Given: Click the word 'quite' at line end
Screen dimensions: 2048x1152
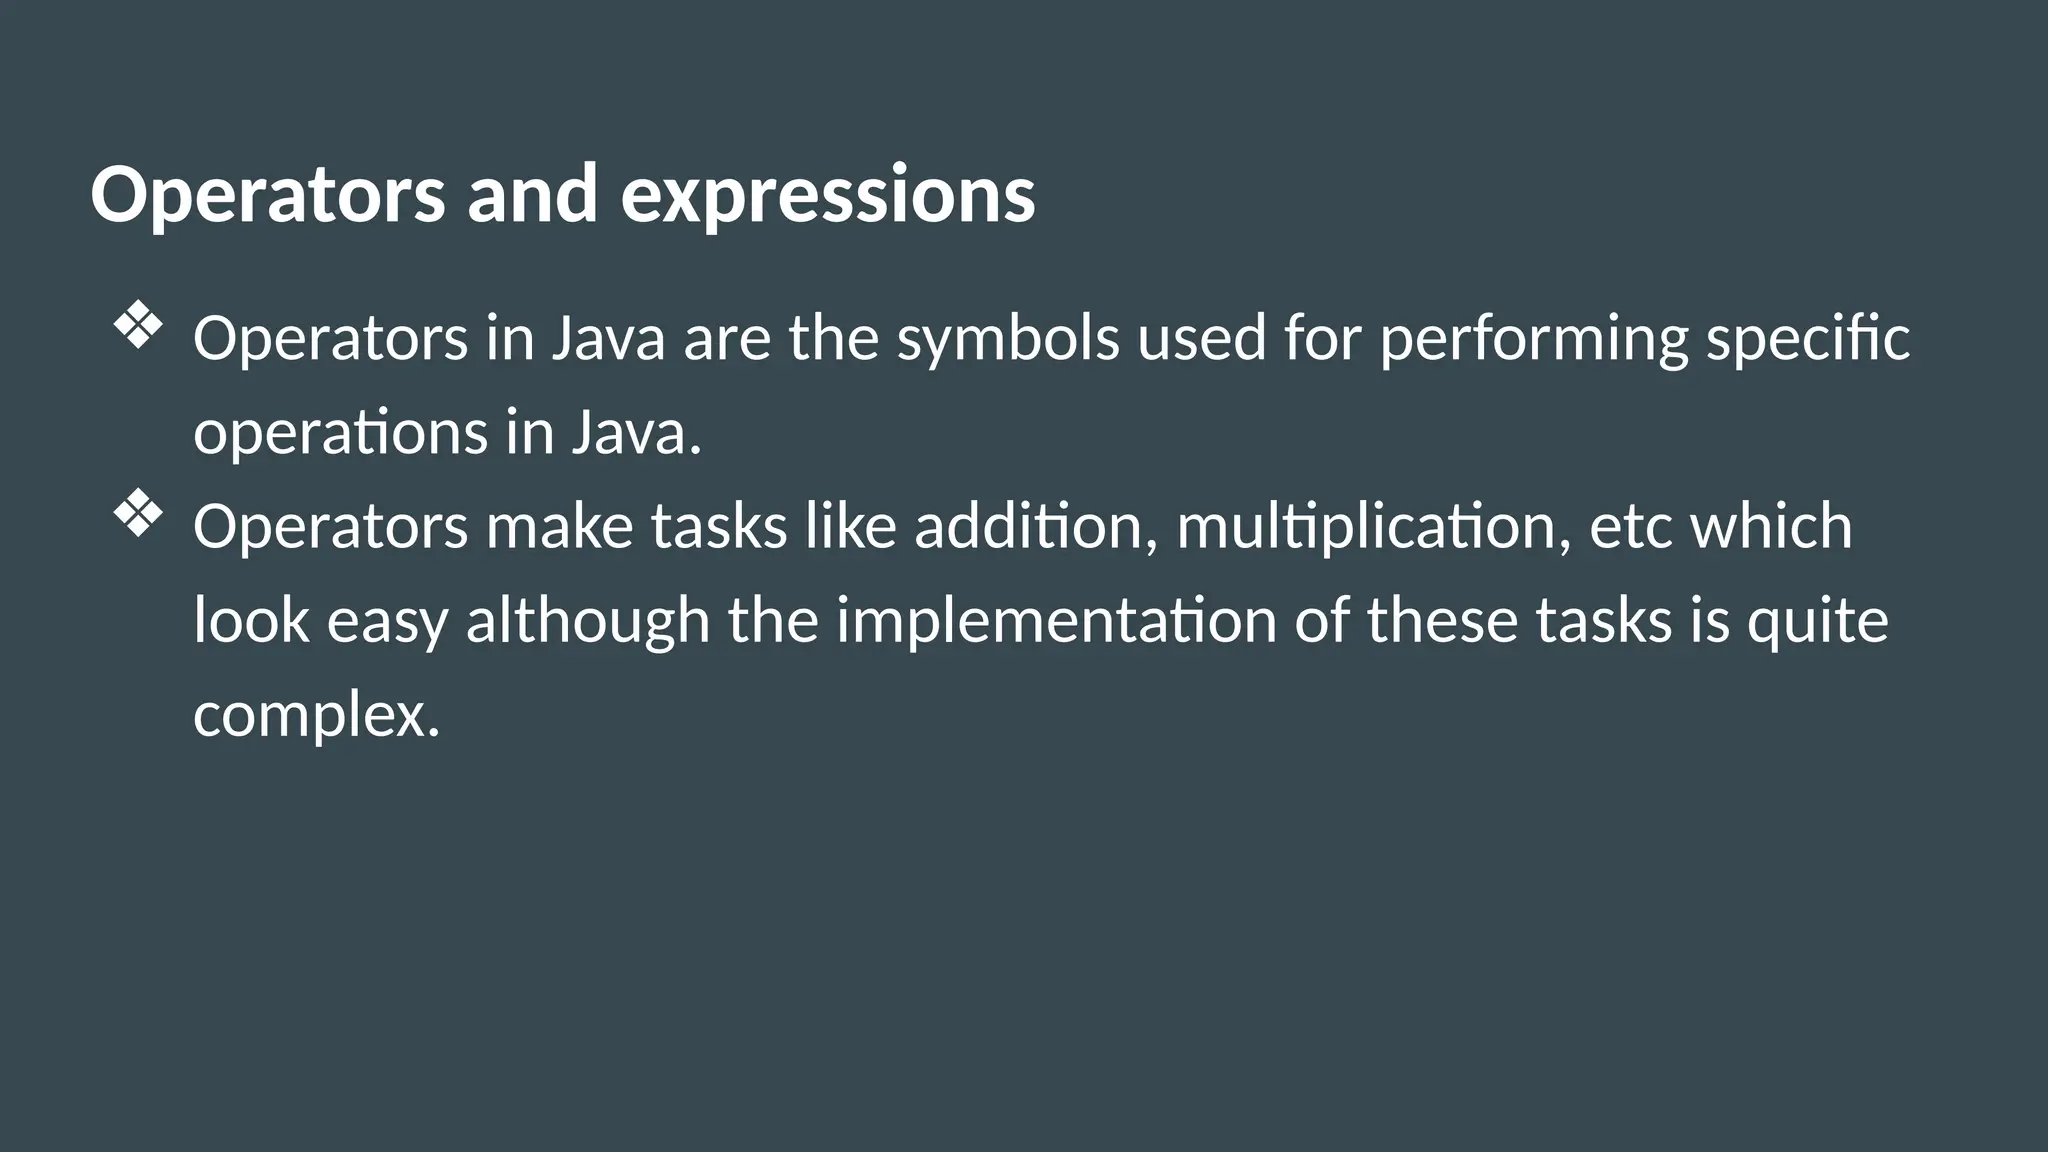Looking at the screenshot, I should [x=1817, y=621].
